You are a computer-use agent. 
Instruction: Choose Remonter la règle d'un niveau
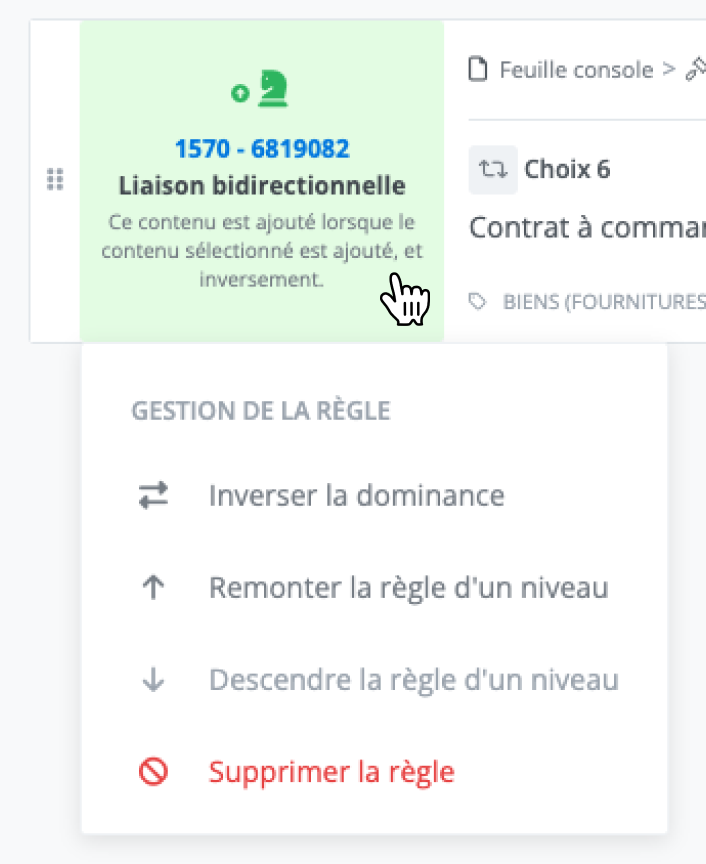(375, 587)
